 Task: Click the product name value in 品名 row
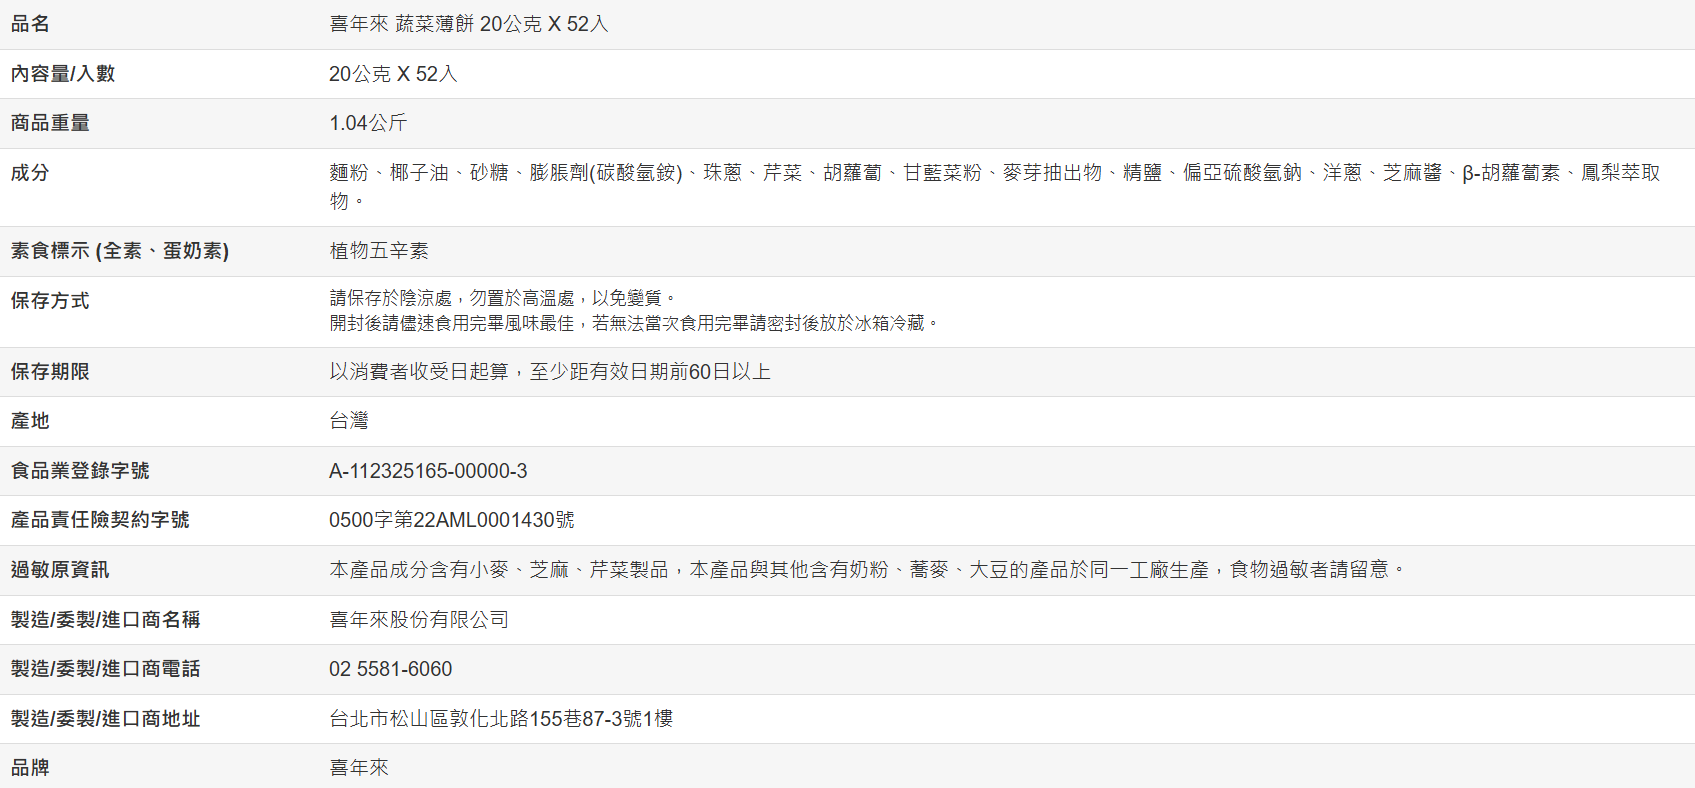(468, 24)
